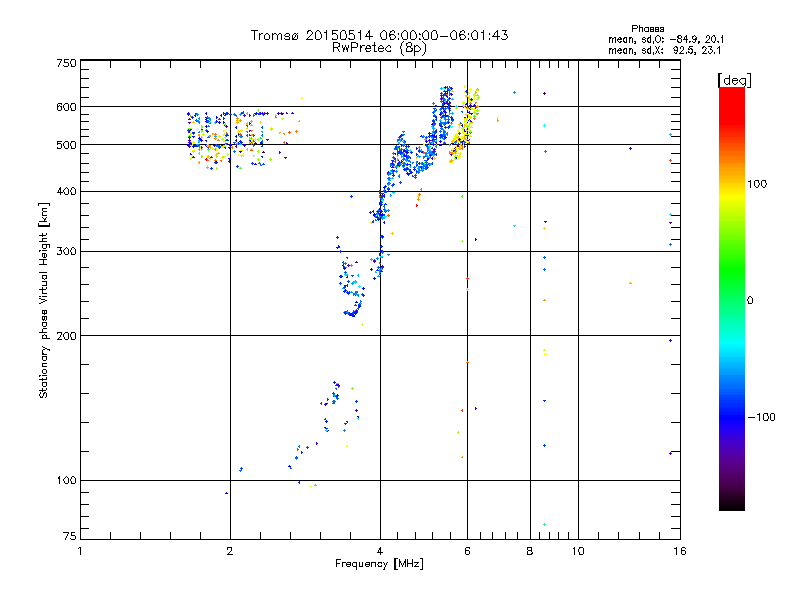Click the x-axis tick label '8'
800x600 pixels.
click(x=530, y=551)
